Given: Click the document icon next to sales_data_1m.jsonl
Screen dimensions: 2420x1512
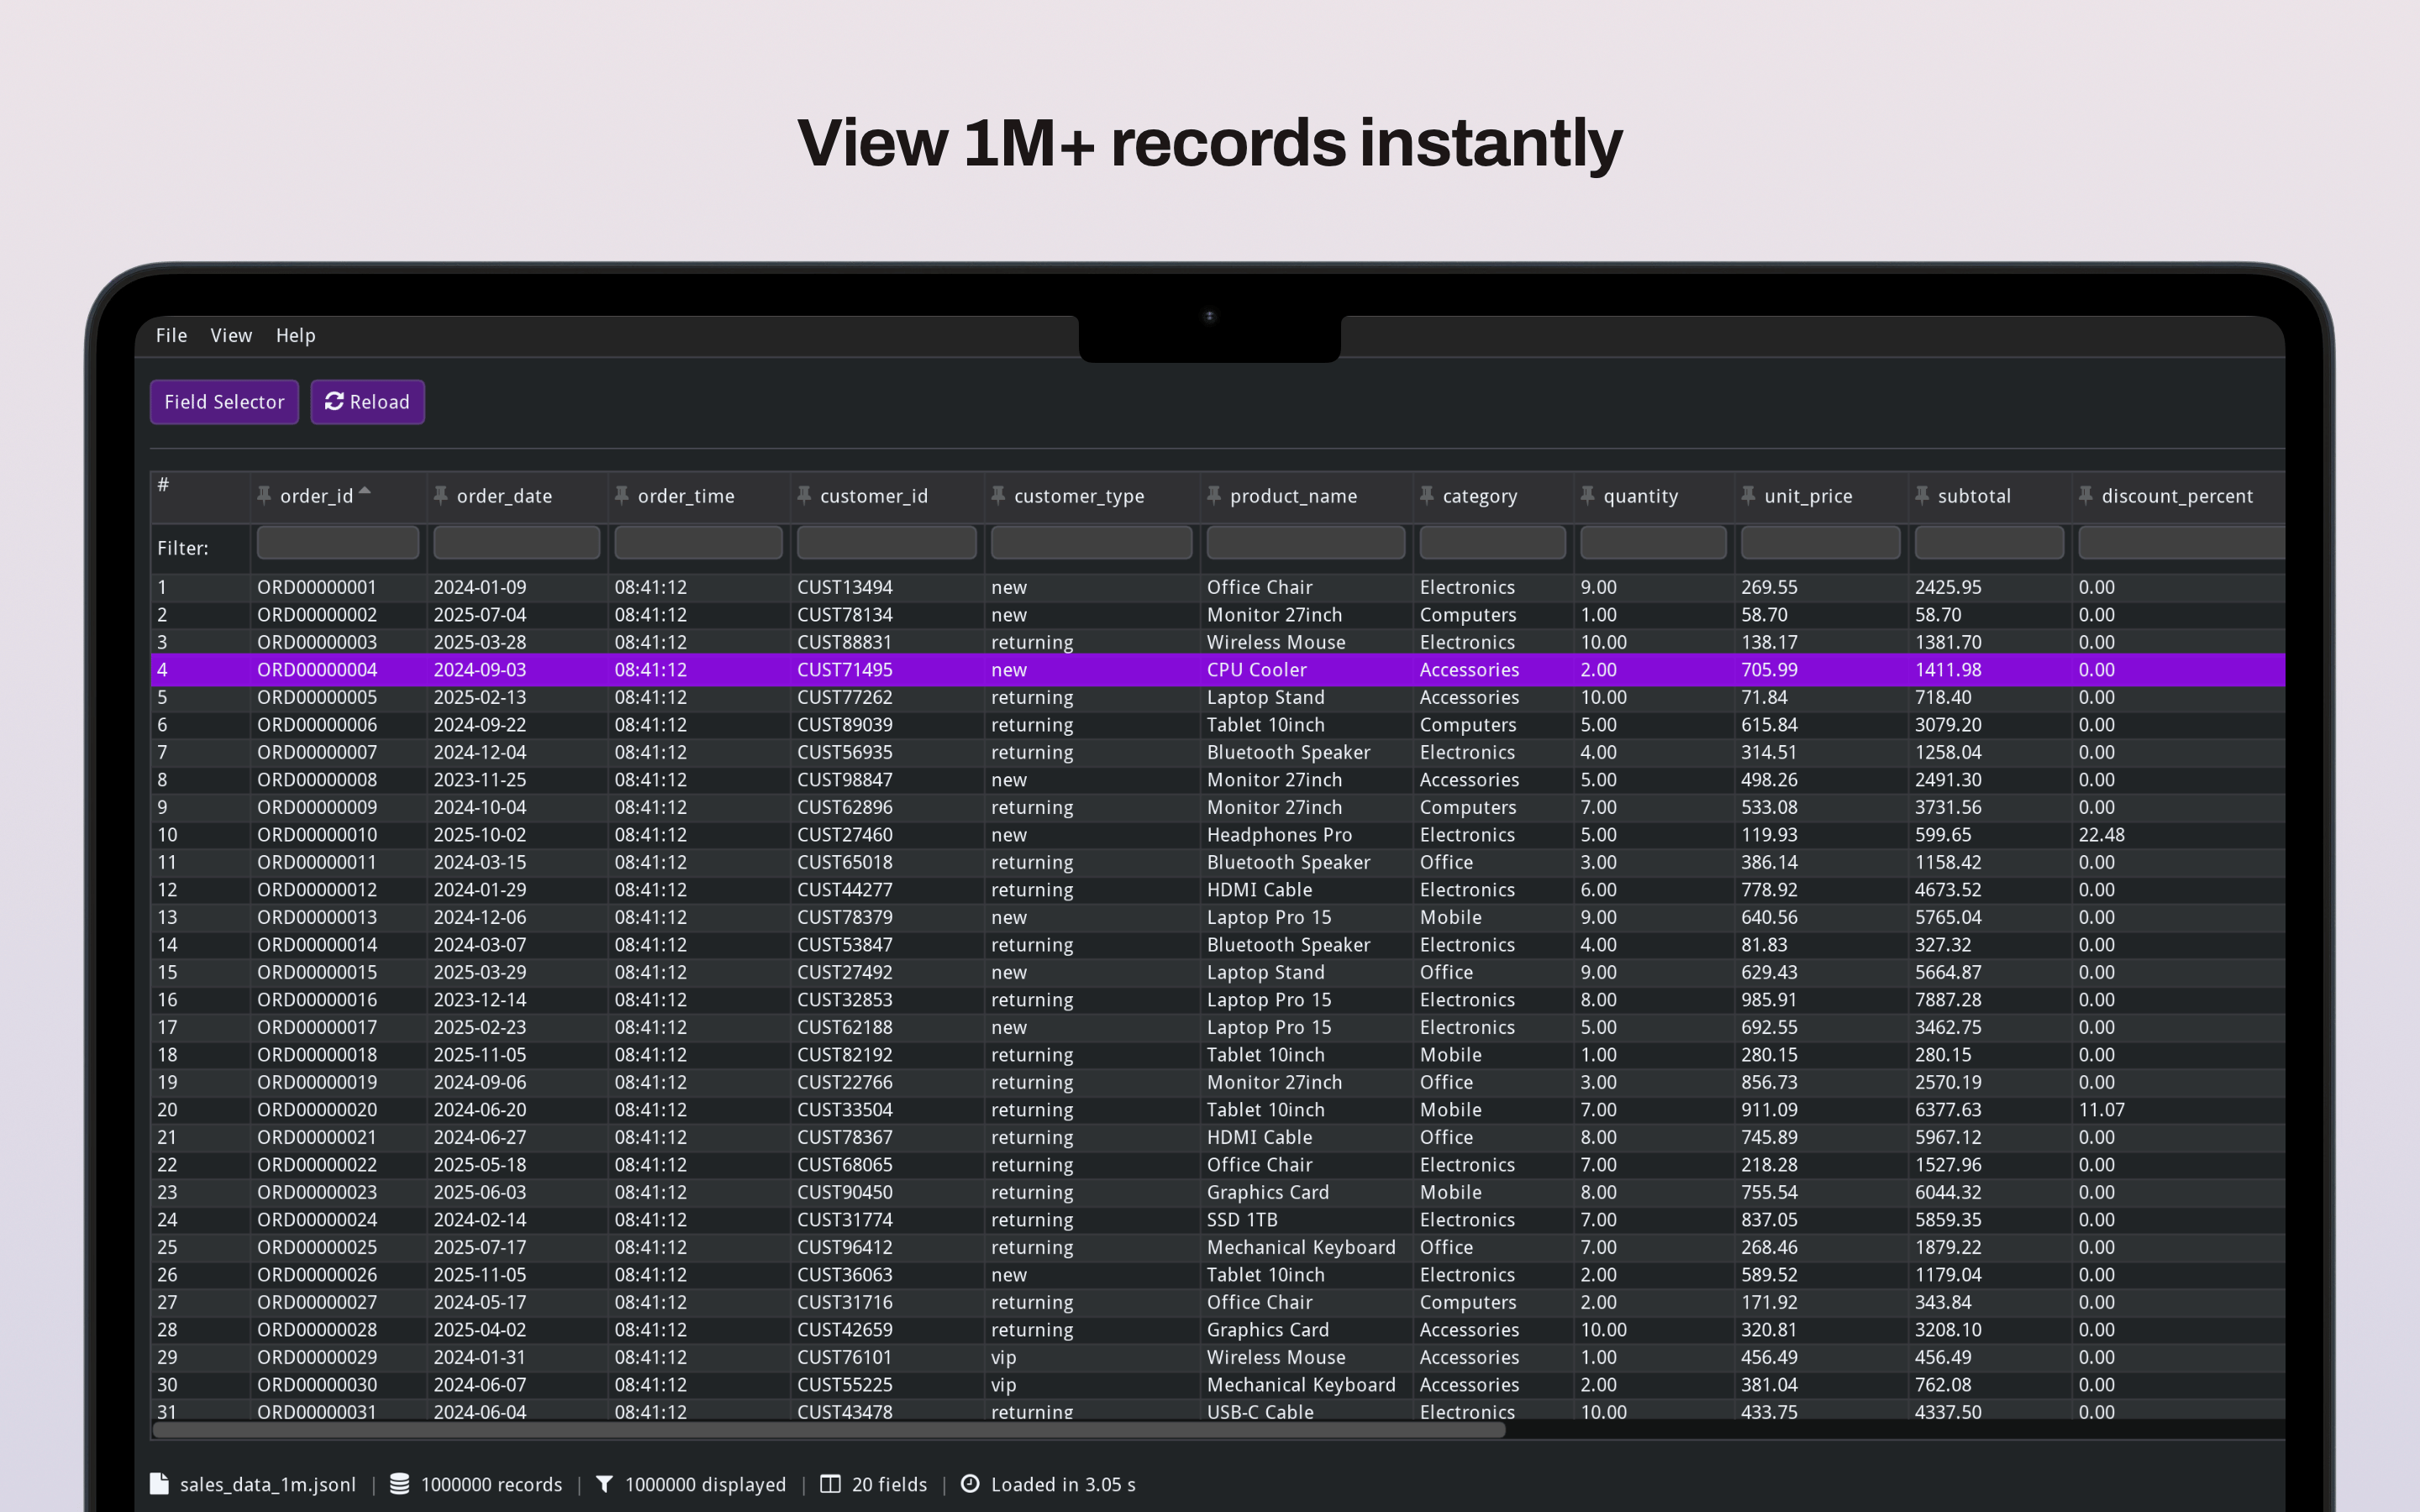Looking at the screenshot, I should (x=159, y=1484).
